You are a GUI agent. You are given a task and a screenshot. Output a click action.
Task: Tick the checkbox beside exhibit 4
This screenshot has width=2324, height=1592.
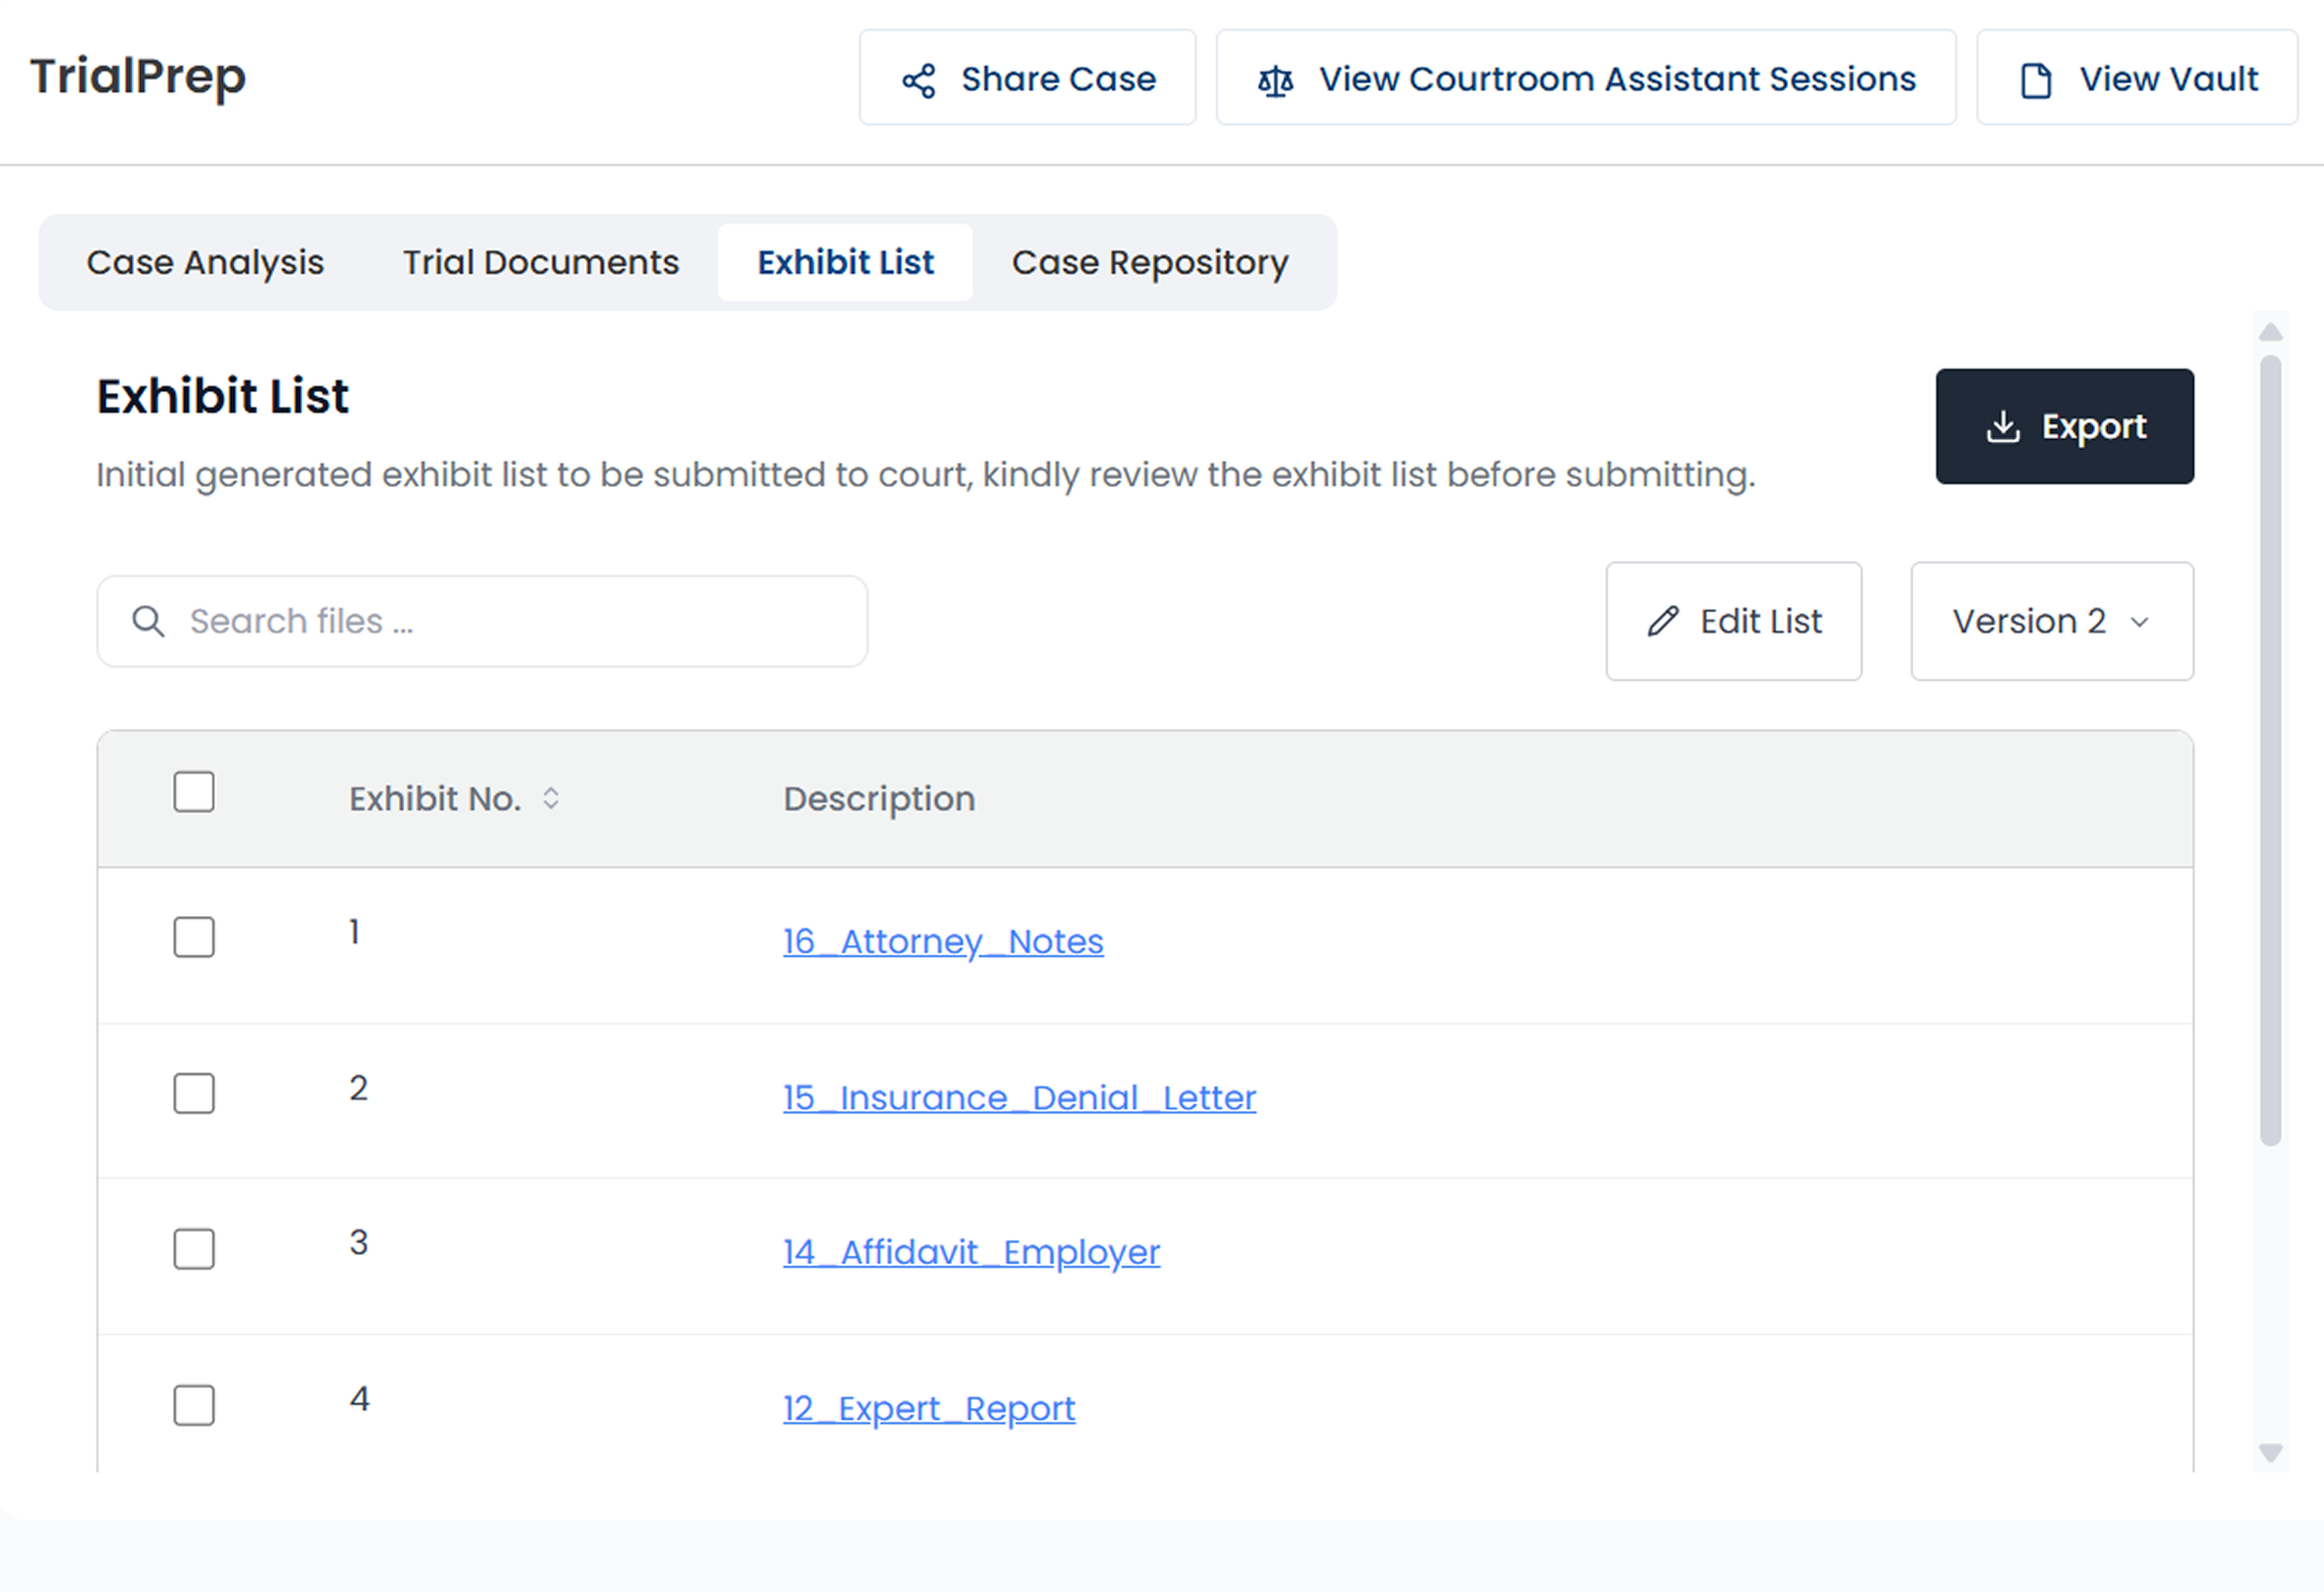194,1405
